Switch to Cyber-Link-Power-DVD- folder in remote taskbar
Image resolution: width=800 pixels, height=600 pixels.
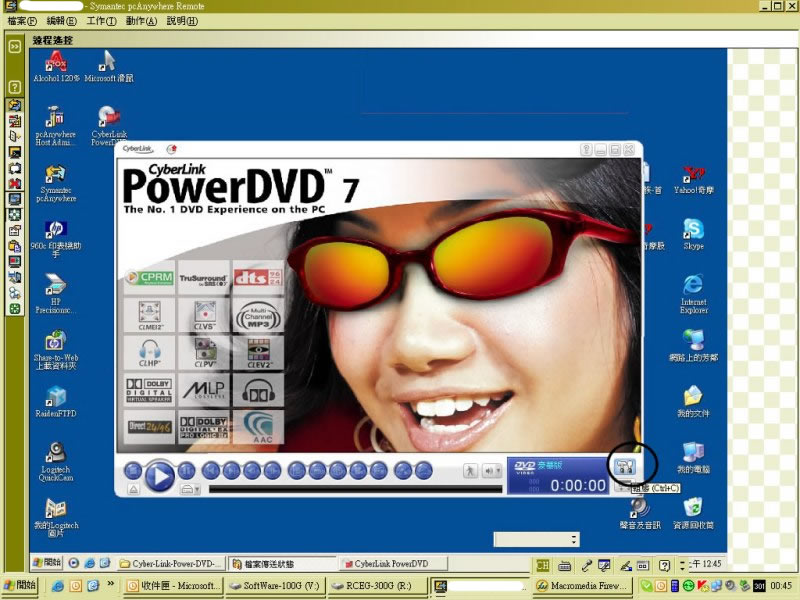pyautogui.click(x=171, y=564)
